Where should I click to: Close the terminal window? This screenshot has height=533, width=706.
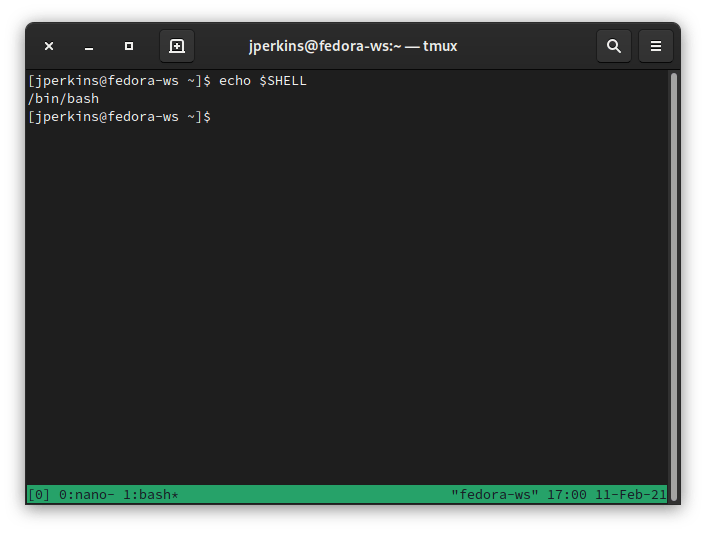pyautogui.click(x=49, y=46)
